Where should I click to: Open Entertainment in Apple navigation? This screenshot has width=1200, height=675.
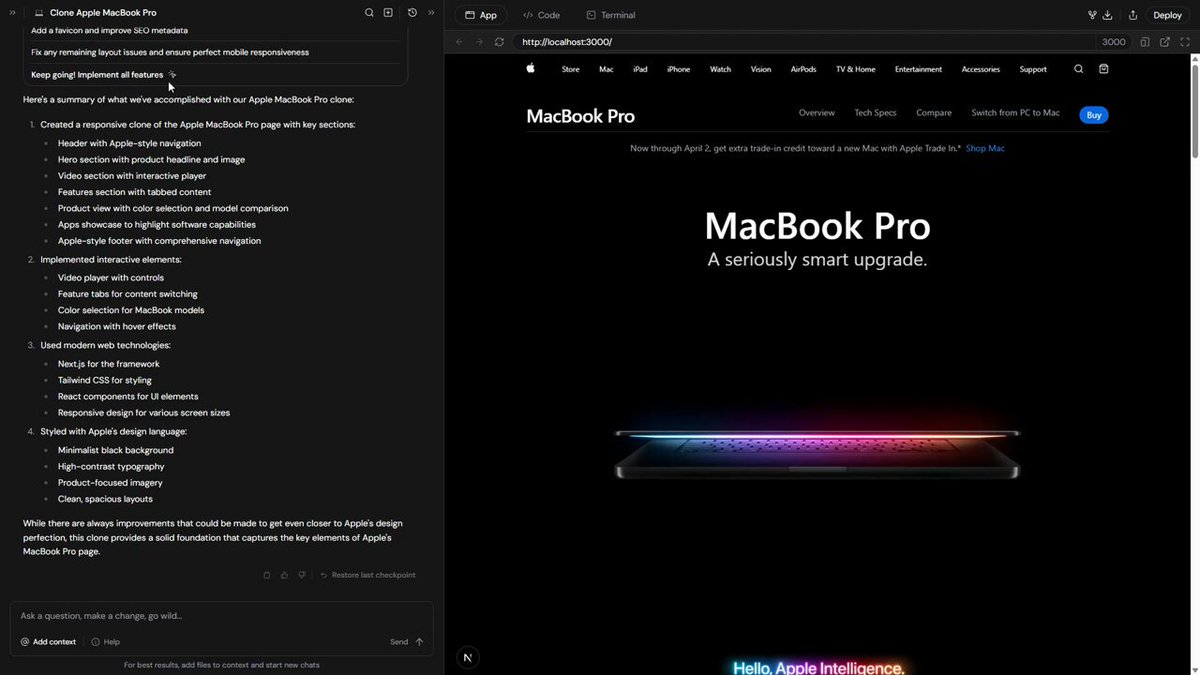pyautogui.click(x=918, y=70)
